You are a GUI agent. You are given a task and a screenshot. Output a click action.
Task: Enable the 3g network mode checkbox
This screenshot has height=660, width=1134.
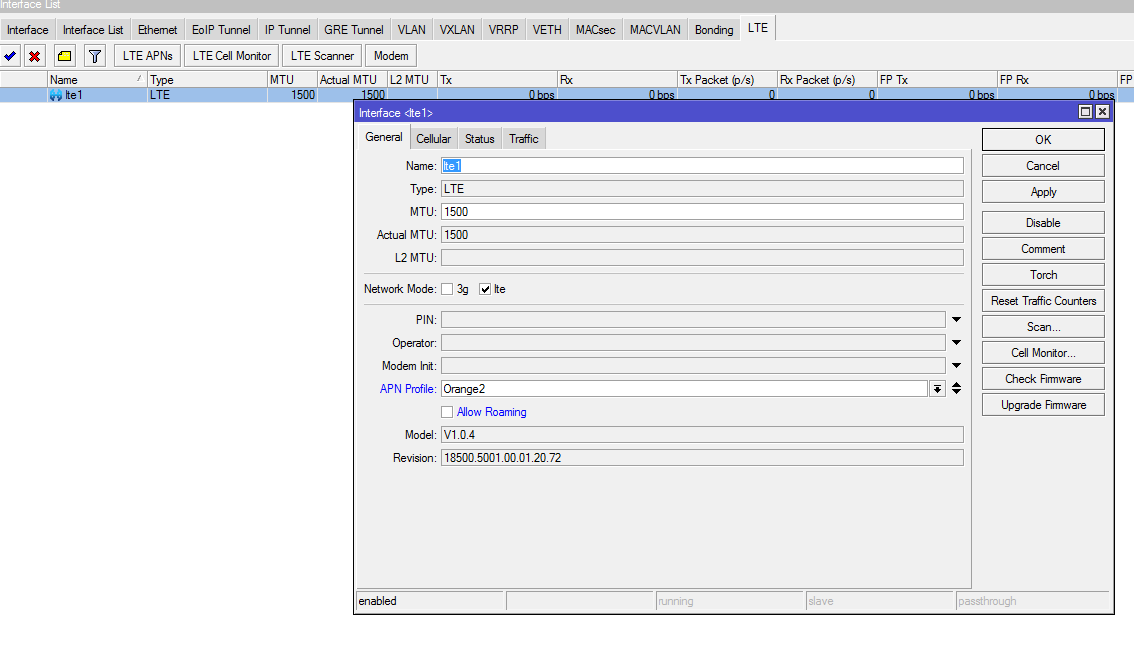447,289
